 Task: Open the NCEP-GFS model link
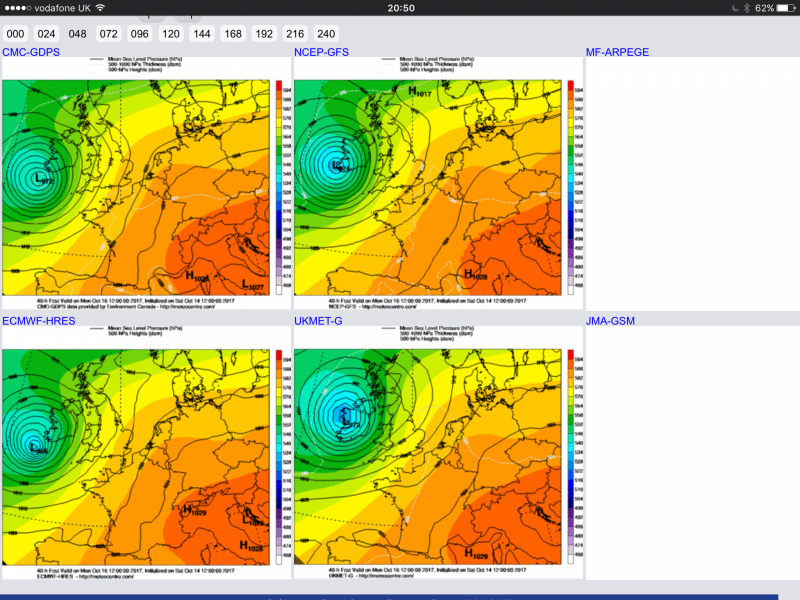[321, 52]
